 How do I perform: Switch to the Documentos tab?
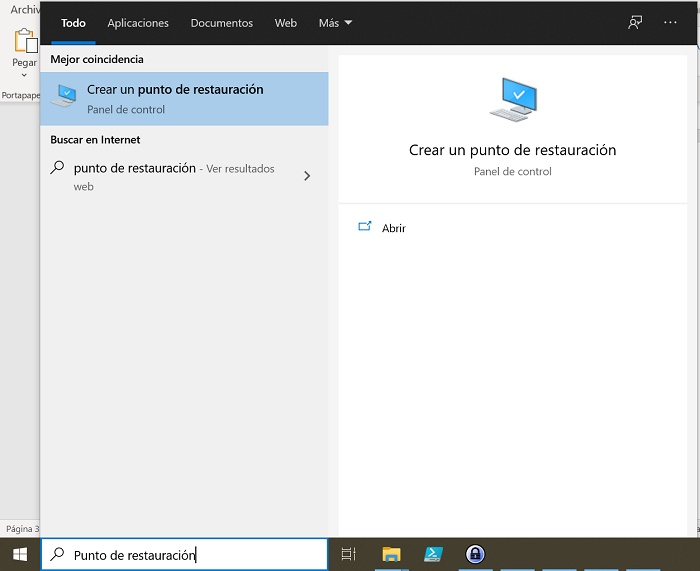[221, 23]
